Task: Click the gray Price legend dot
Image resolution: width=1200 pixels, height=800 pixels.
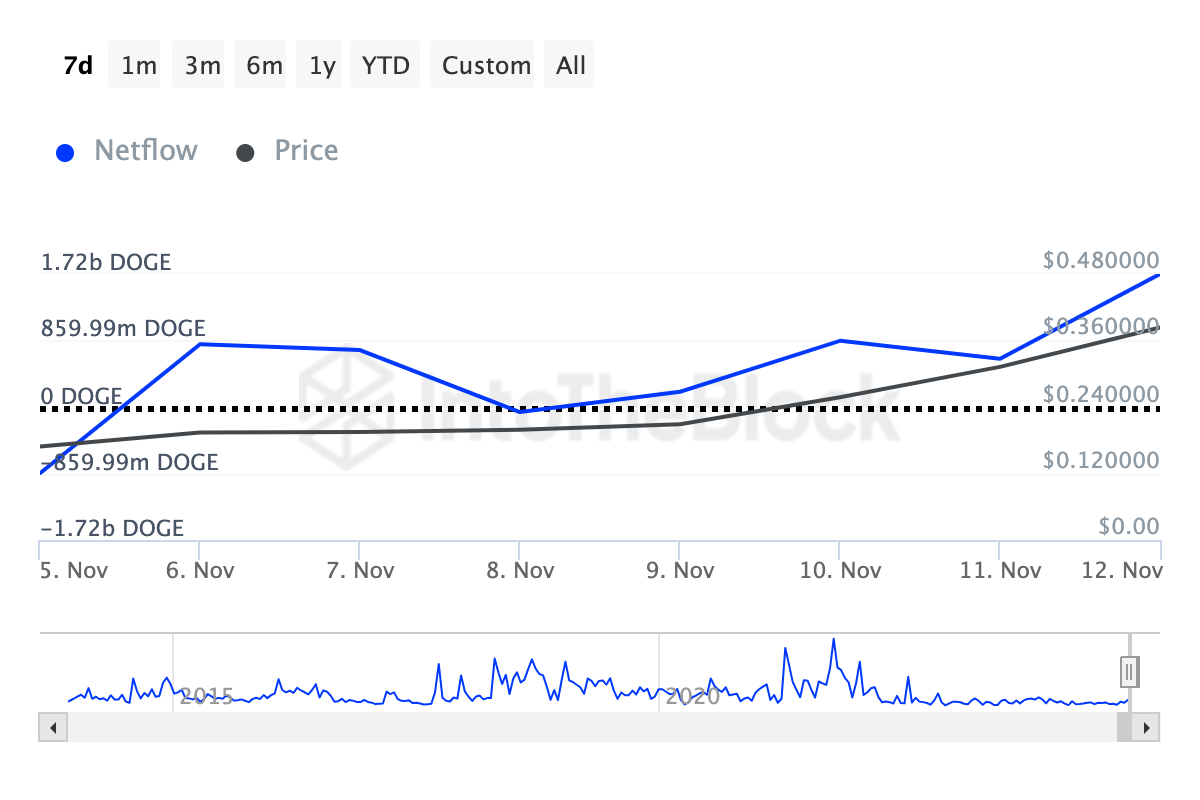Action: coord(245,151)
